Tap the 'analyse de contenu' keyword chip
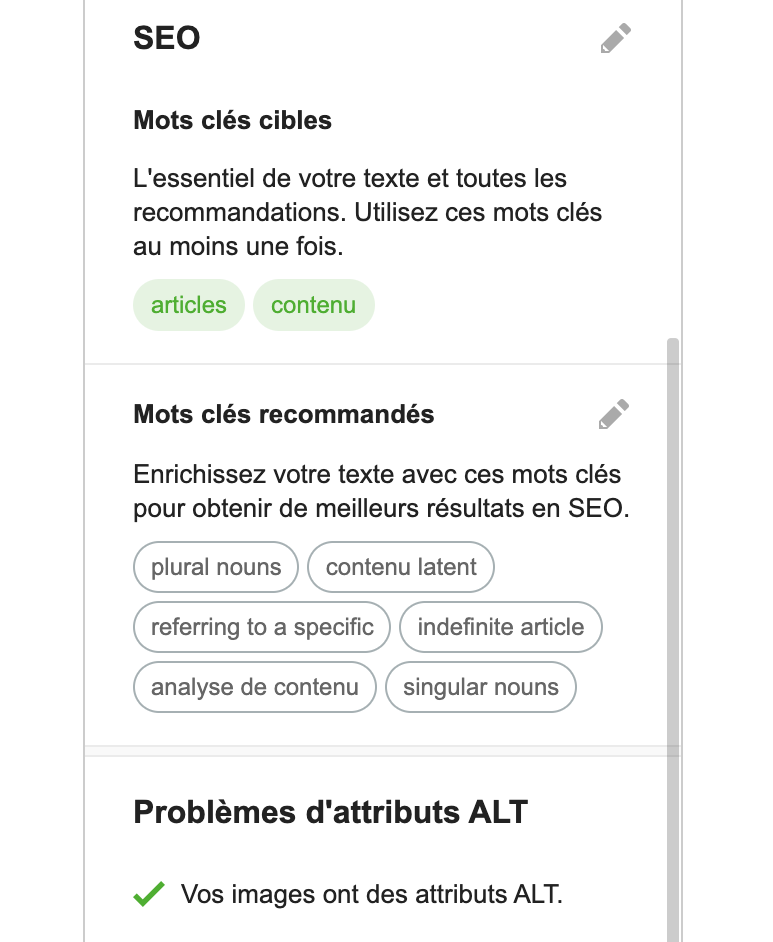The image size is (773, 942). (255, 687)
